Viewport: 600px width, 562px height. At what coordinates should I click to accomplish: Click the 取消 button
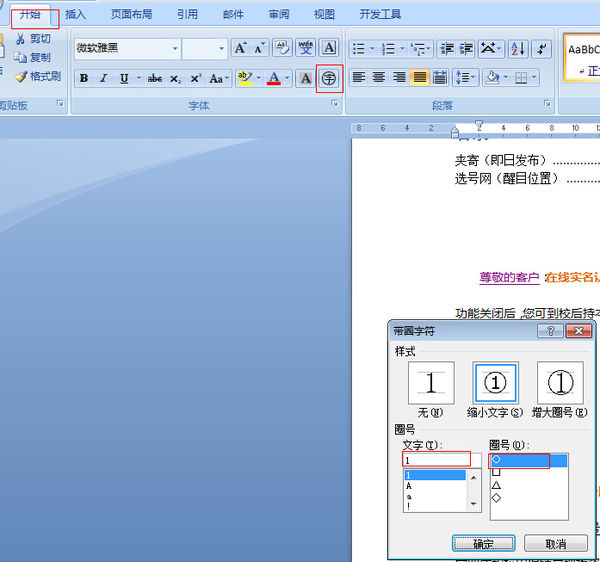pyautogui.click(x=555, y=544)
